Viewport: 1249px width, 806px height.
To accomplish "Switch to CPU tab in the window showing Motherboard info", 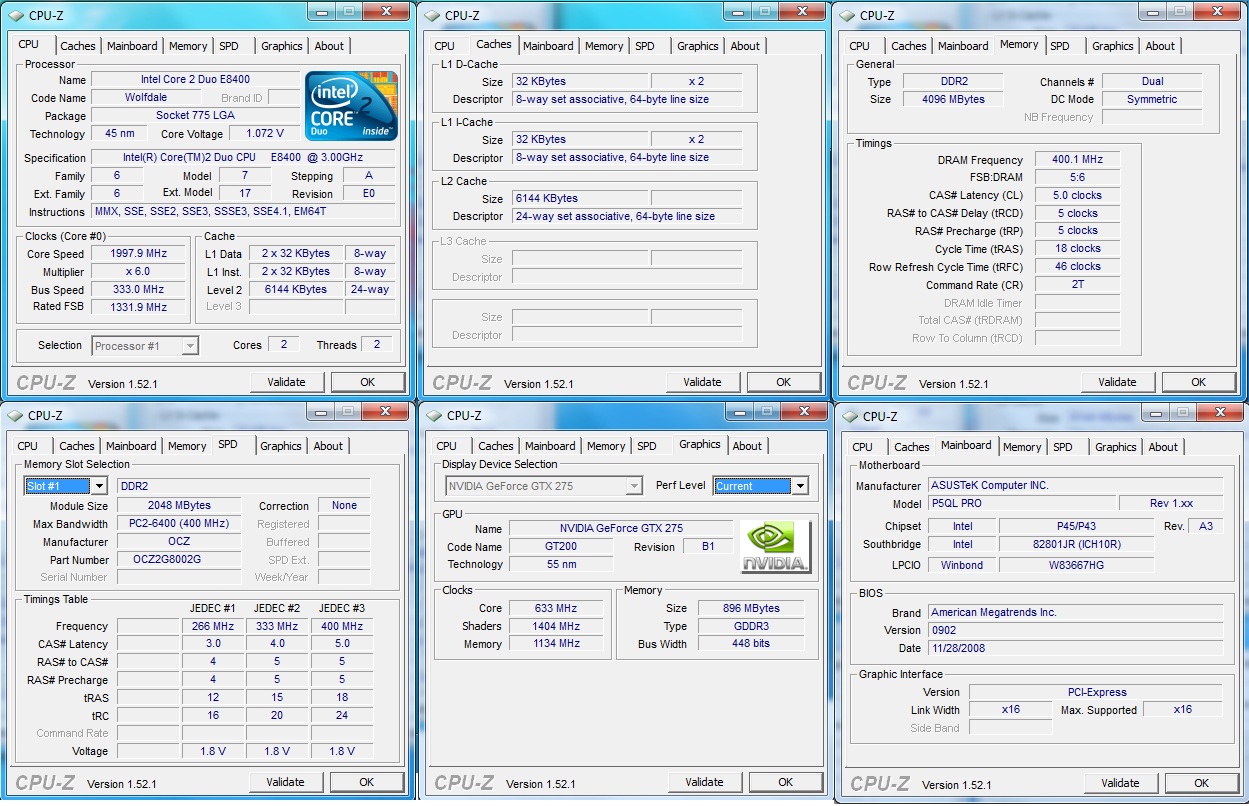I will tap(862, 447).
